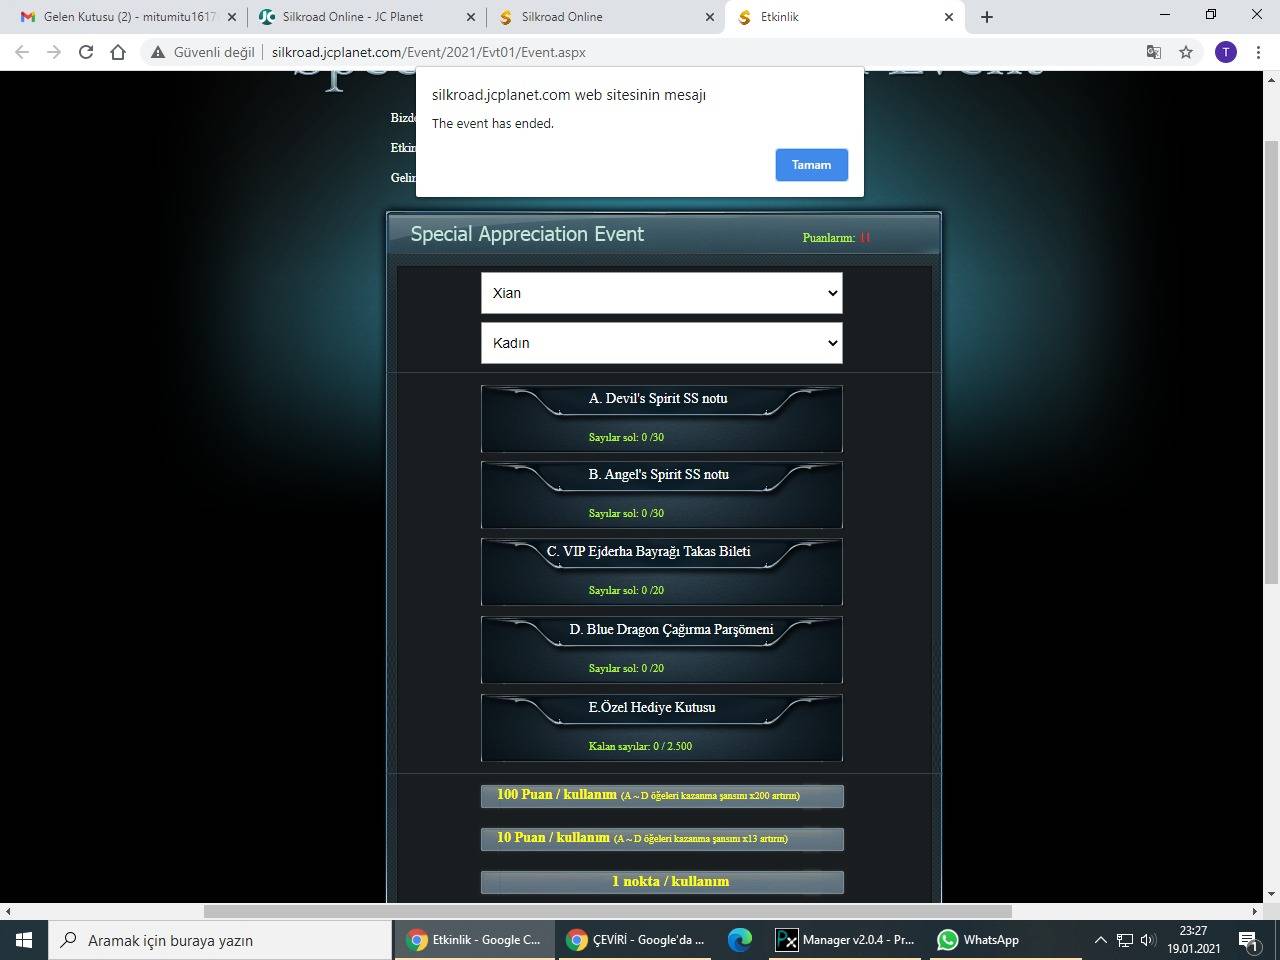Choose the Angel's Spirit SS notu reward
1280x960 pixels.
click(661, 494)
